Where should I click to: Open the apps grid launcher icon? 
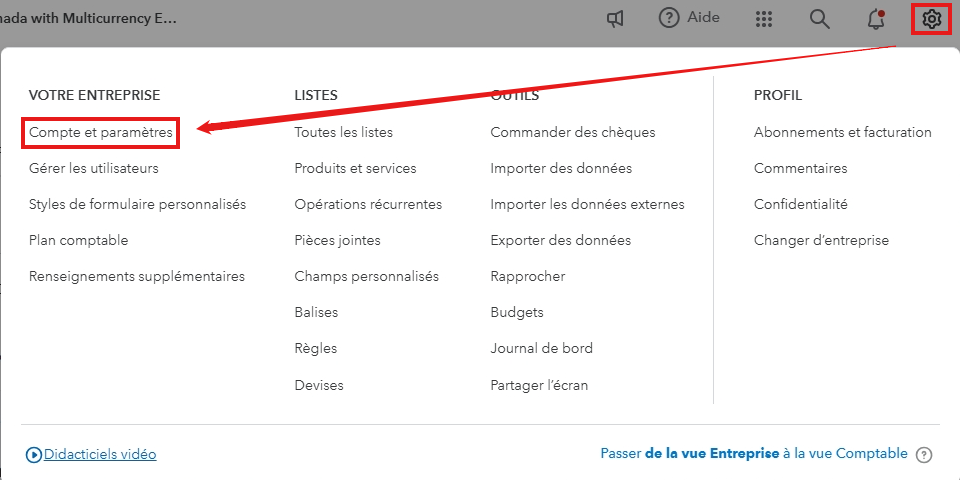pos(764,19)
